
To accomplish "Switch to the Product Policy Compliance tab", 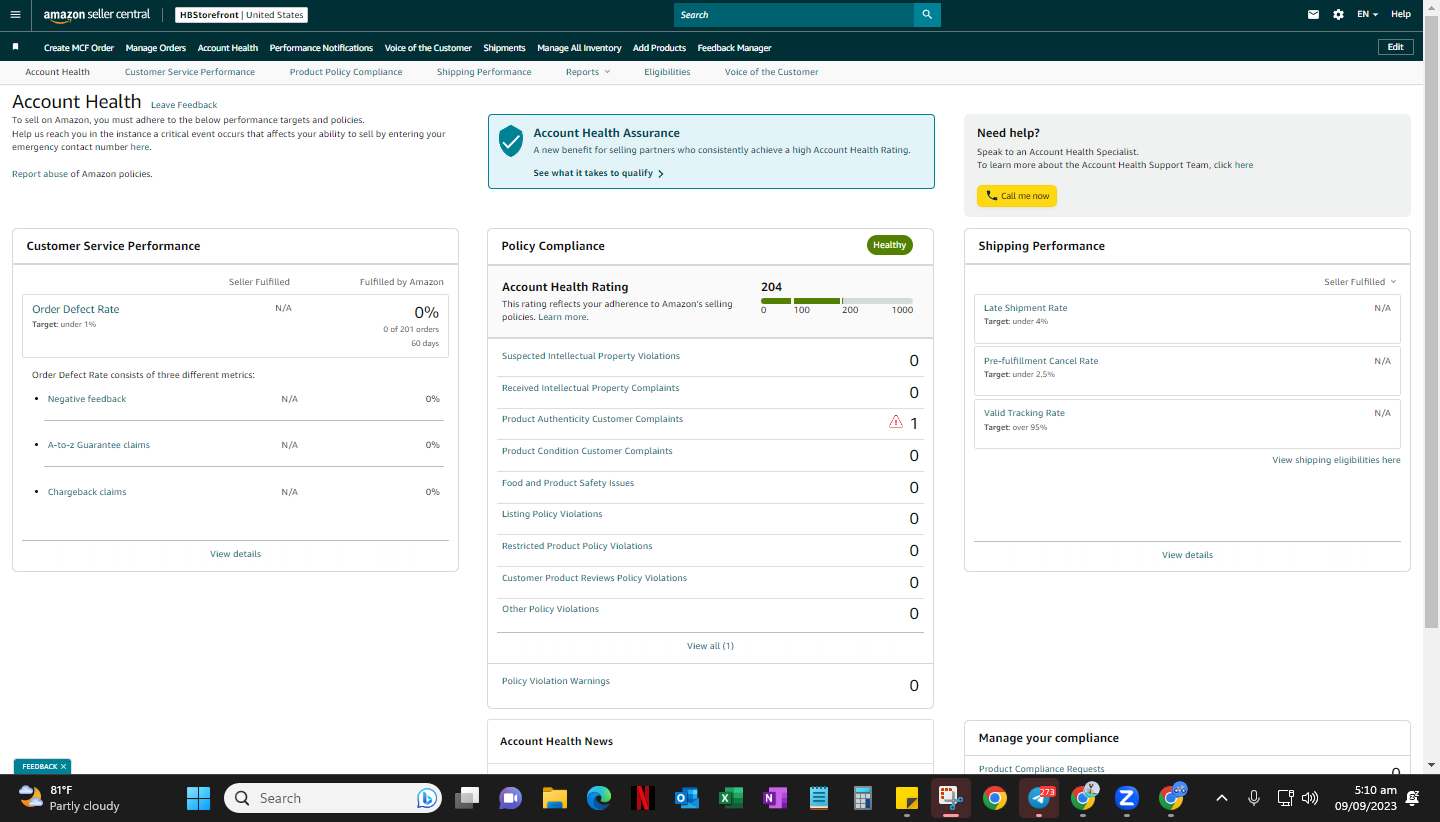I will [x=346, y=72].
